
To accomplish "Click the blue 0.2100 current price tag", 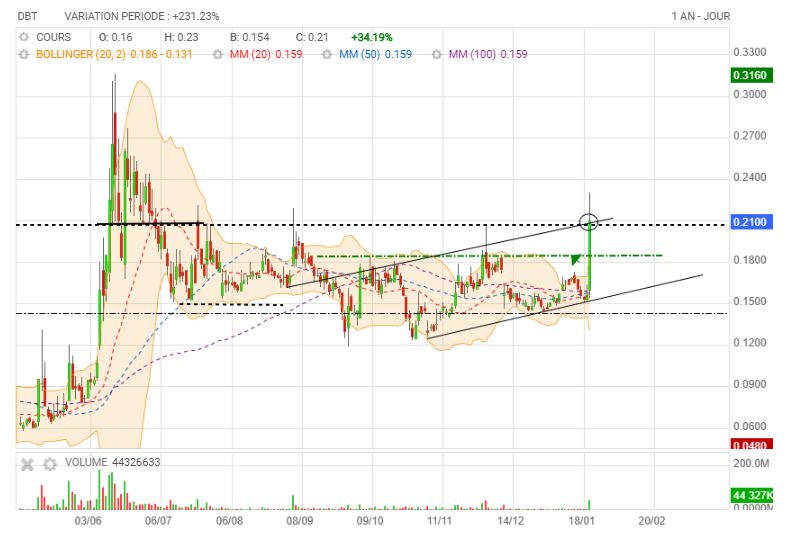I will [x=752, y=222].
